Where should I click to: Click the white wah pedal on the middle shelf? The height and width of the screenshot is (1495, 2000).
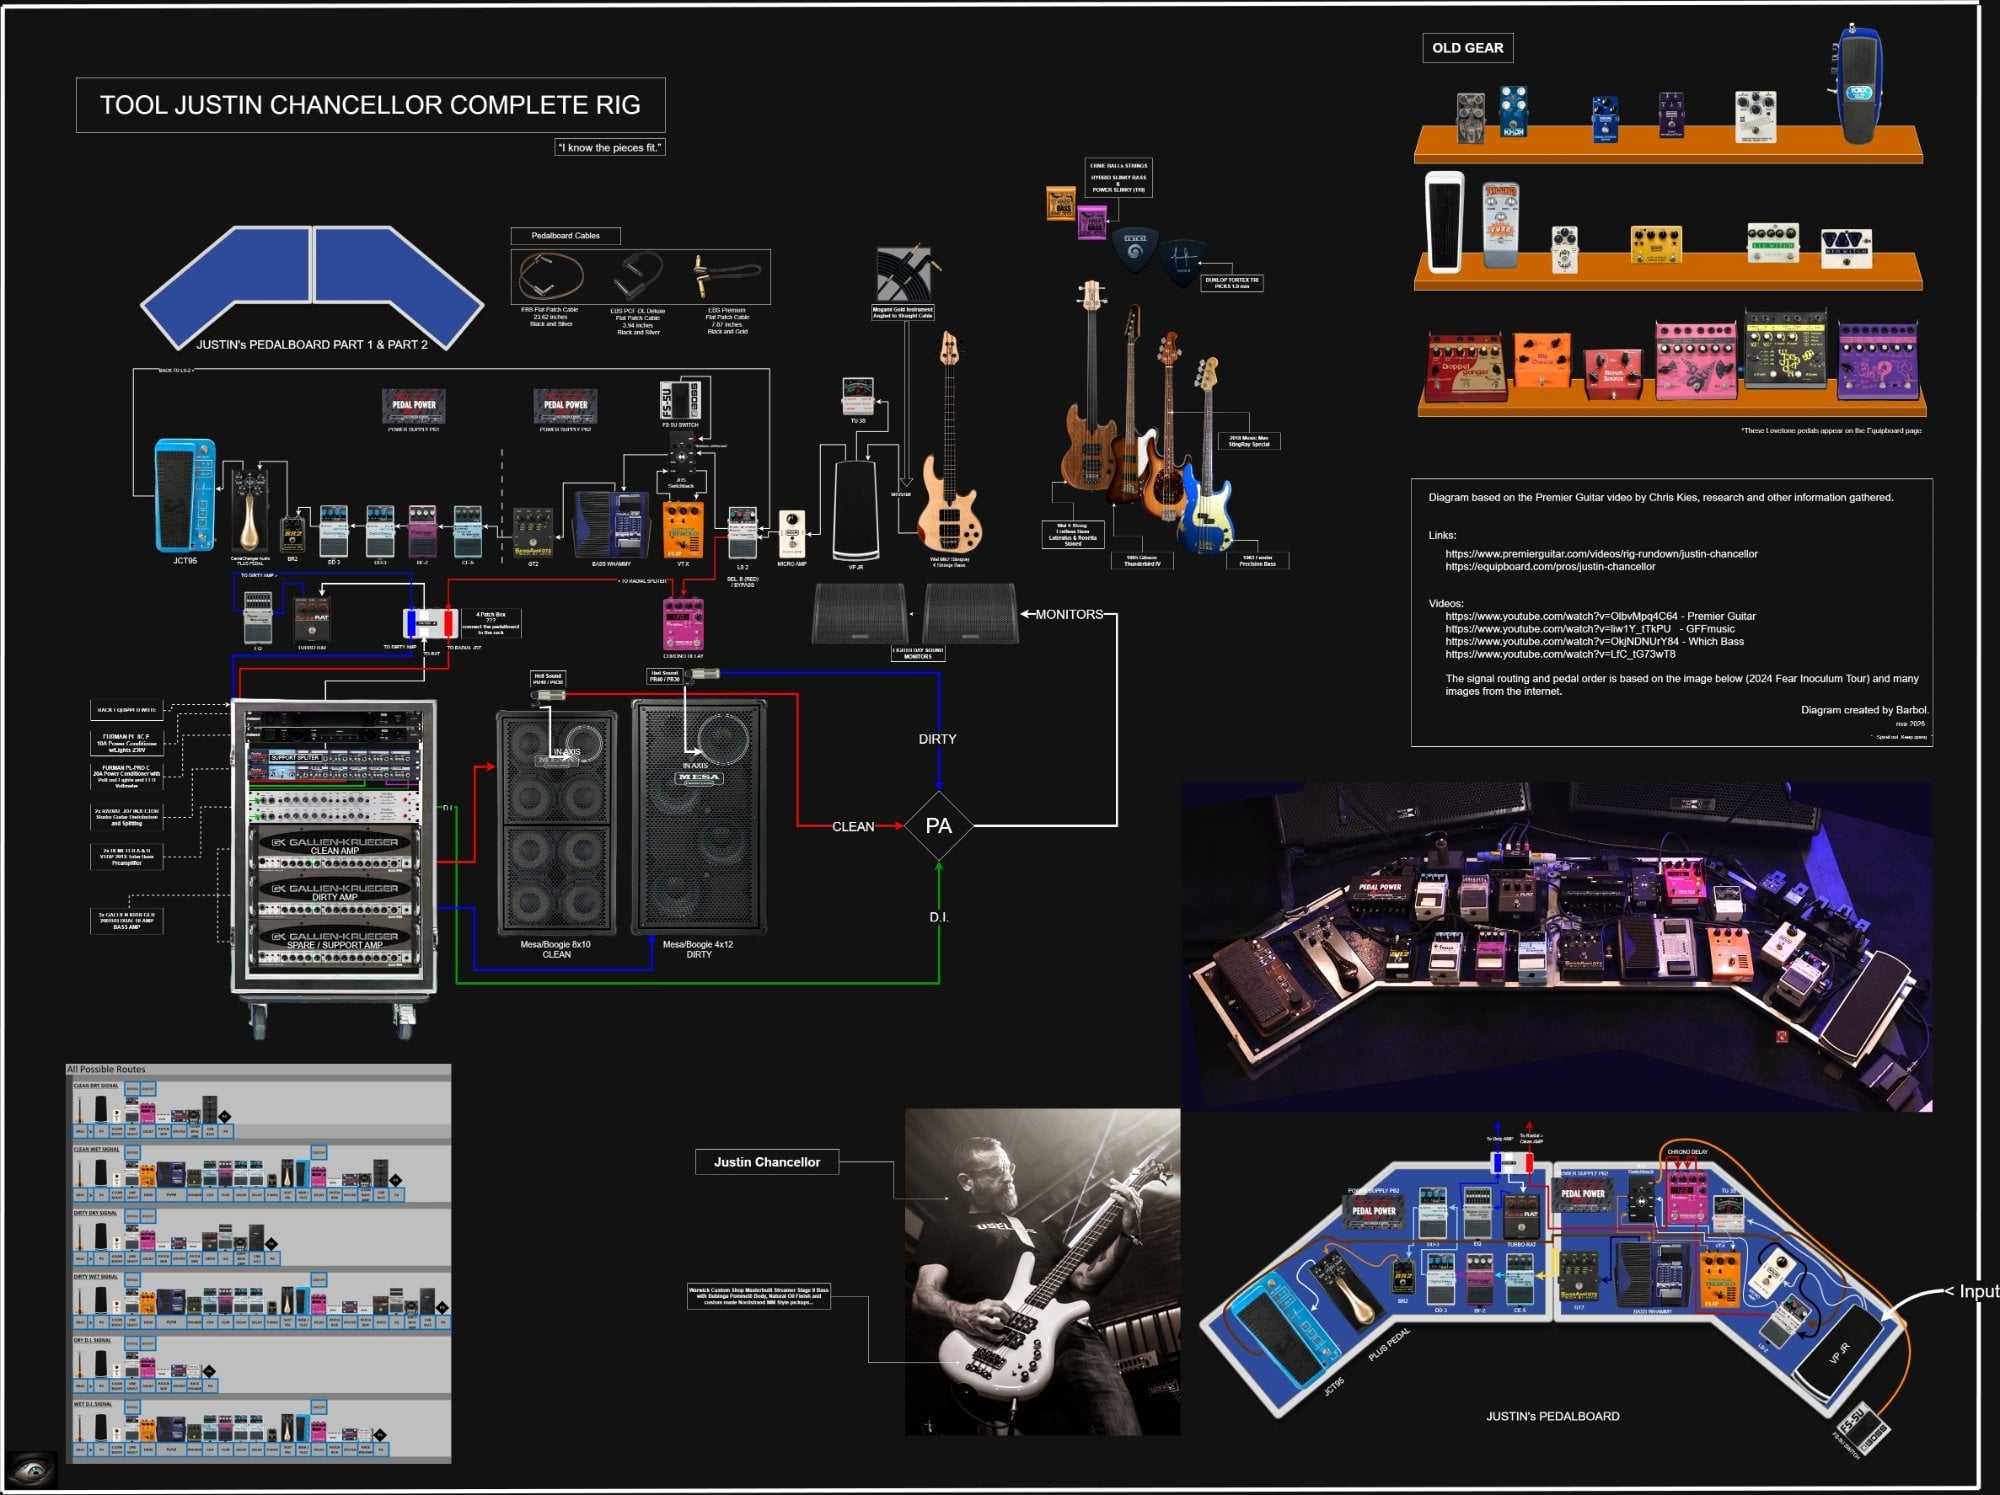[x=1444, y=221]
